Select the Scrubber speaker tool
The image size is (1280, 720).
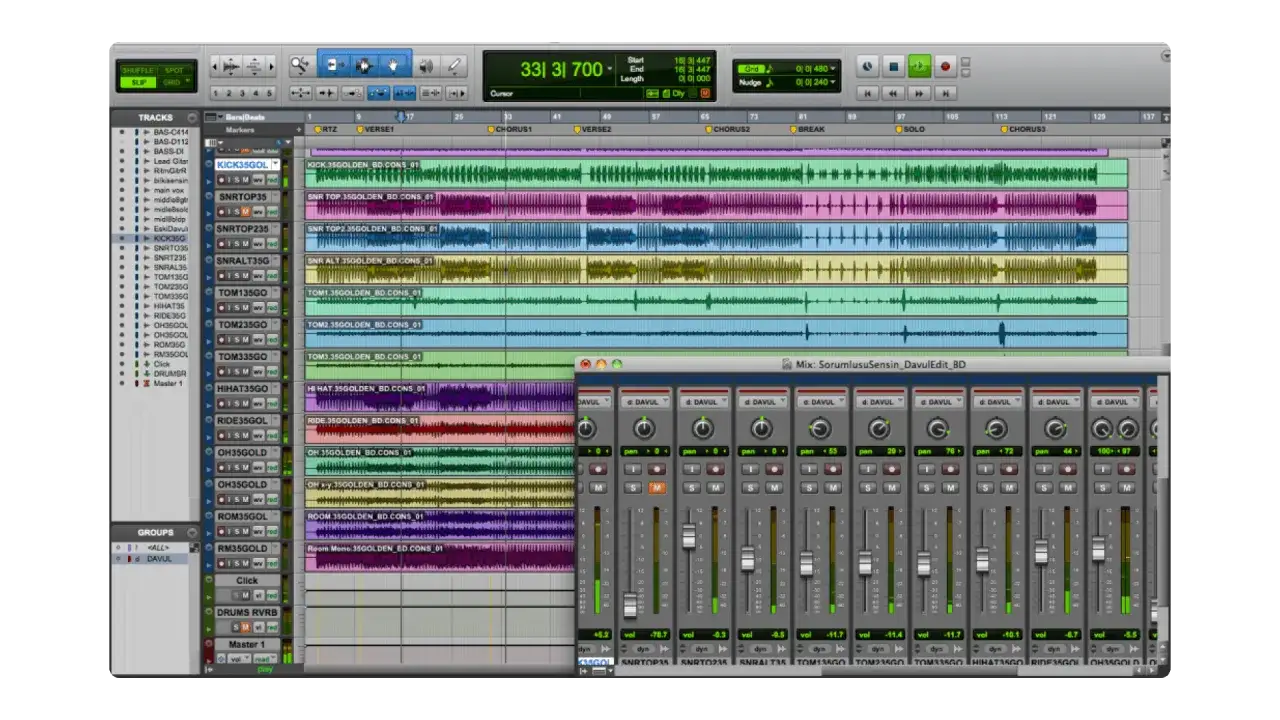click(x=427, y=66)
